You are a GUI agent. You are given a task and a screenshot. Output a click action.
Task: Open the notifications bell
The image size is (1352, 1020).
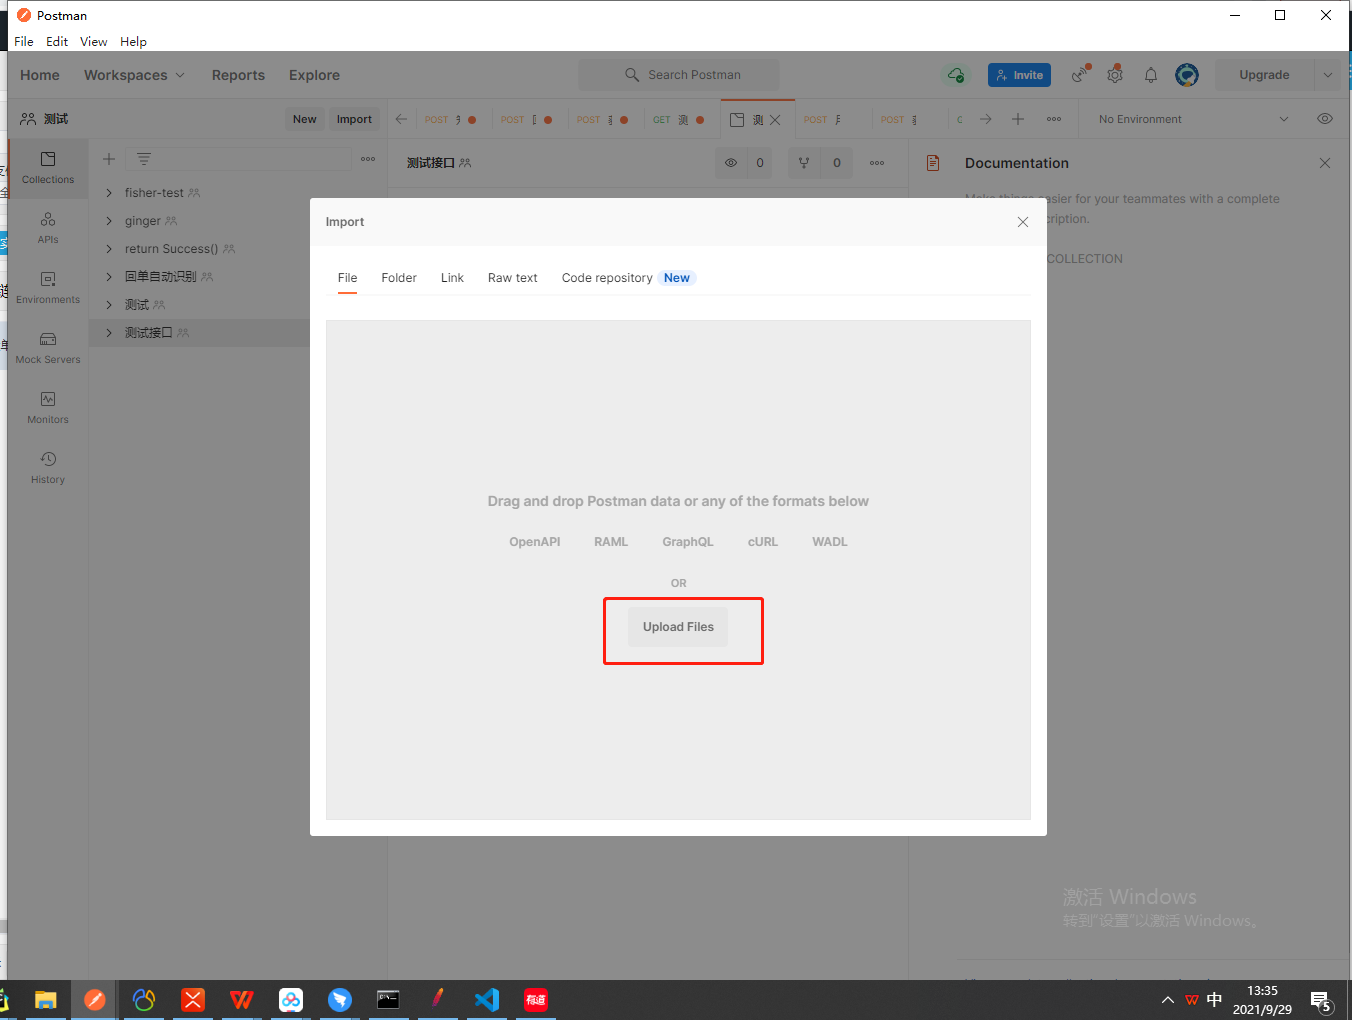click(1151, 75)
